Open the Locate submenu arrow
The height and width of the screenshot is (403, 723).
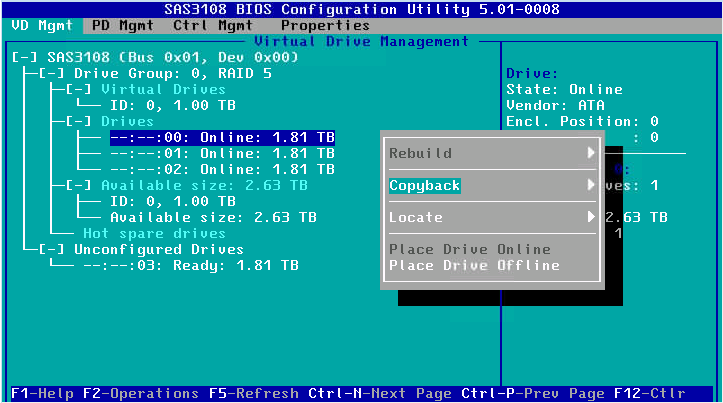[591, 217]
